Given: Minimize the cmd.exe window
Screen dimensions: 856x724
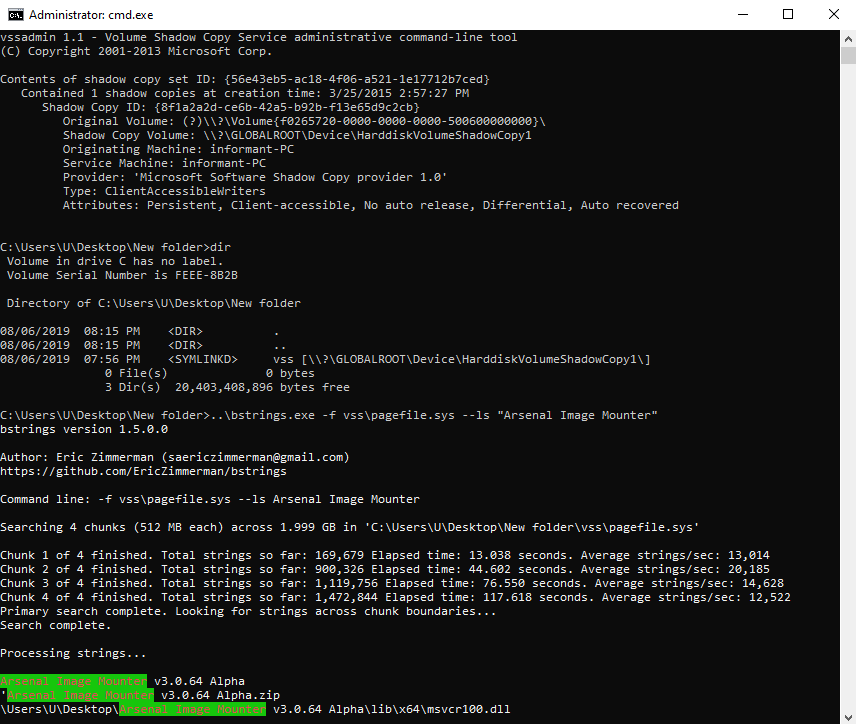Looking at the screenshot, I should (x=742, y=15).
